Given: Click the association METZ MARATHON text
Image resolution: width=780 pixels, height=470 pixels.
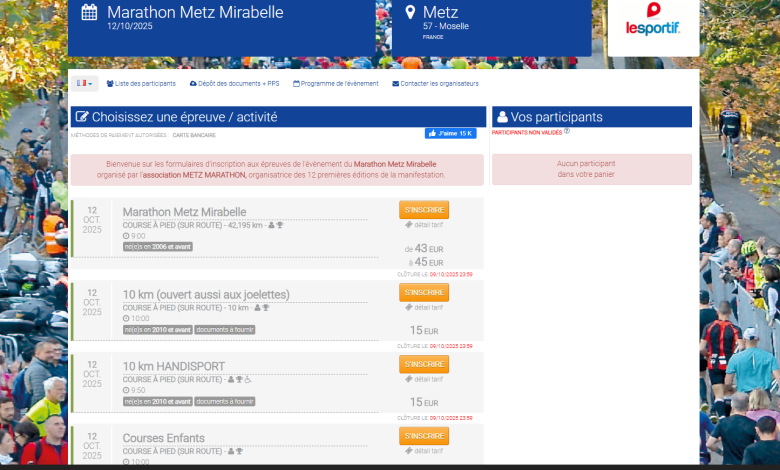Looking at the screenshot, I should [x=195, y=175].
